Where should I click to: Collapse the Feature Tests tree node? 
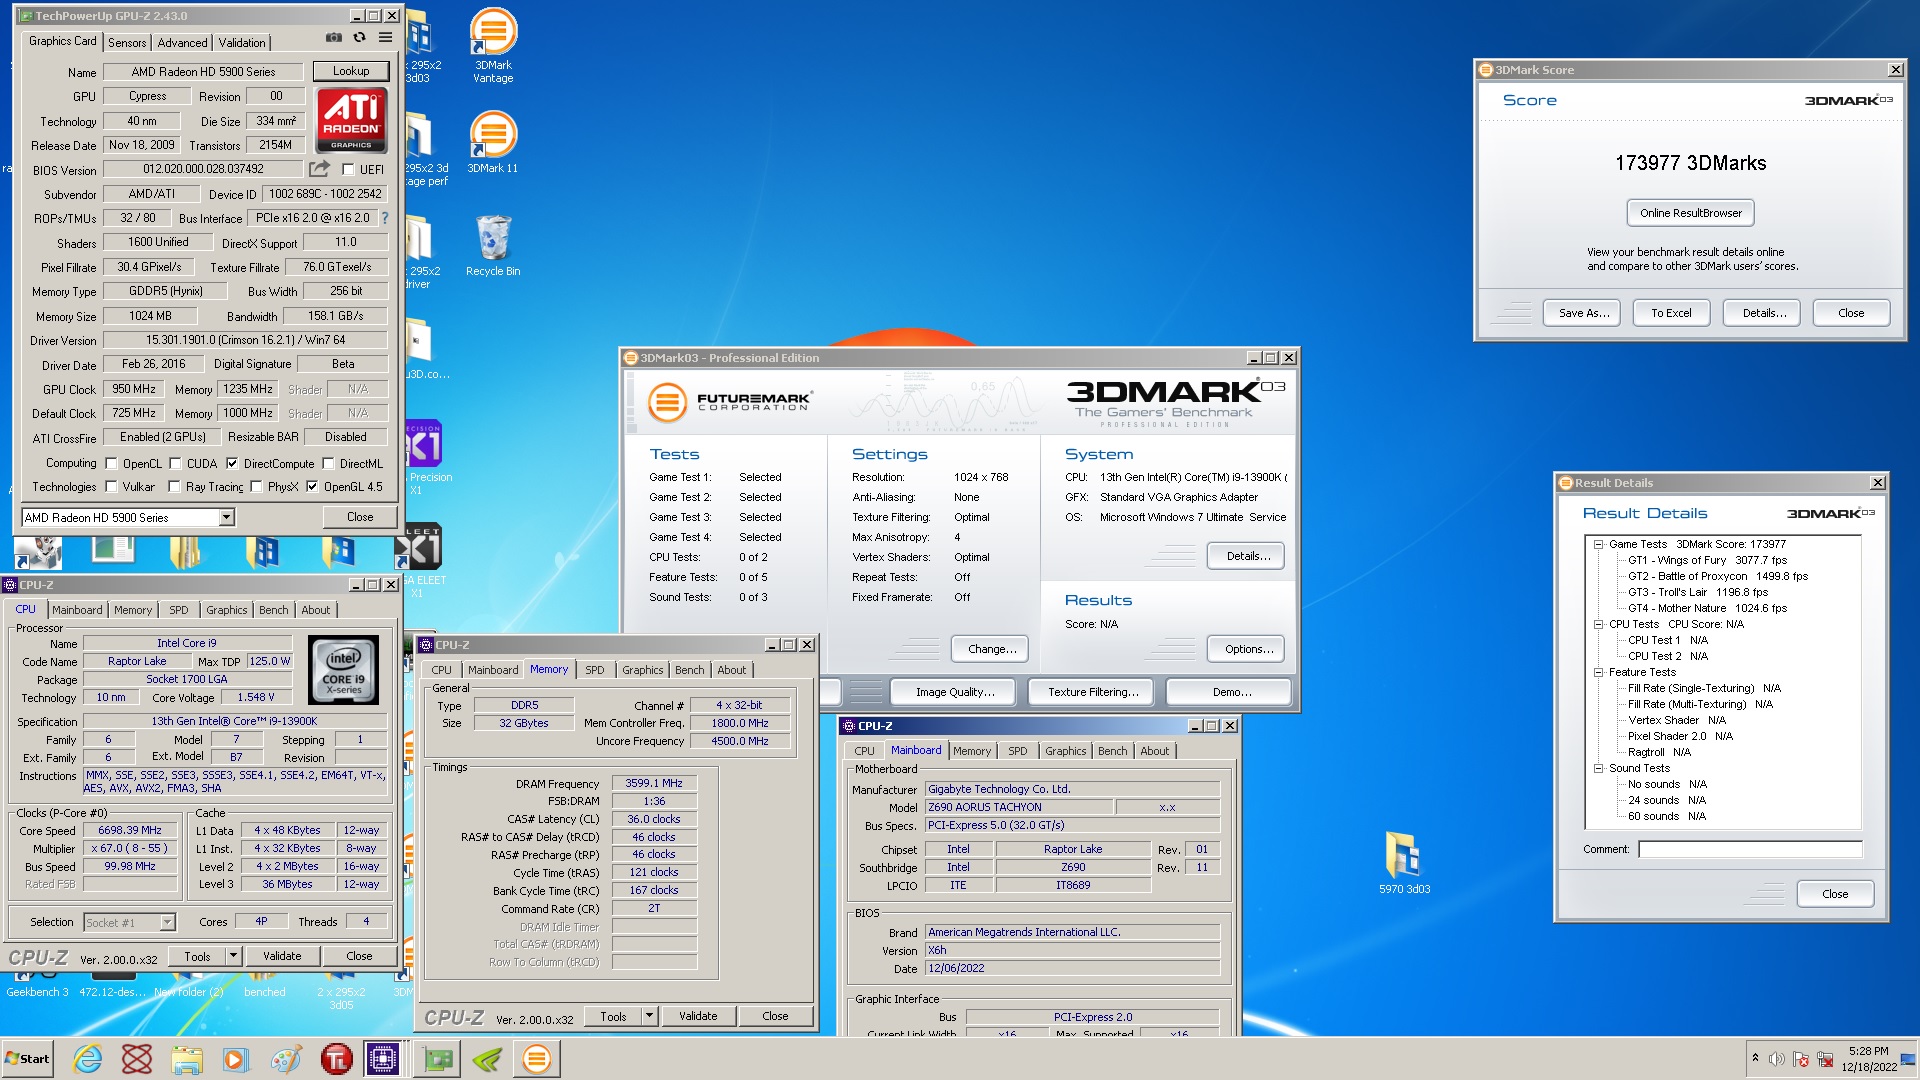coord(1598,673)
